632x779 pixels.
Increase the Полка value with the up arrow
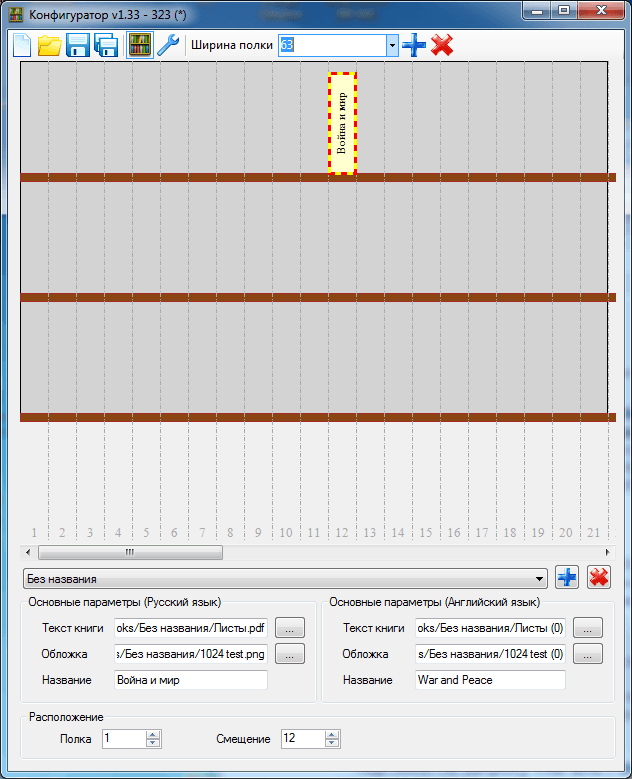[x=153, y=735]
